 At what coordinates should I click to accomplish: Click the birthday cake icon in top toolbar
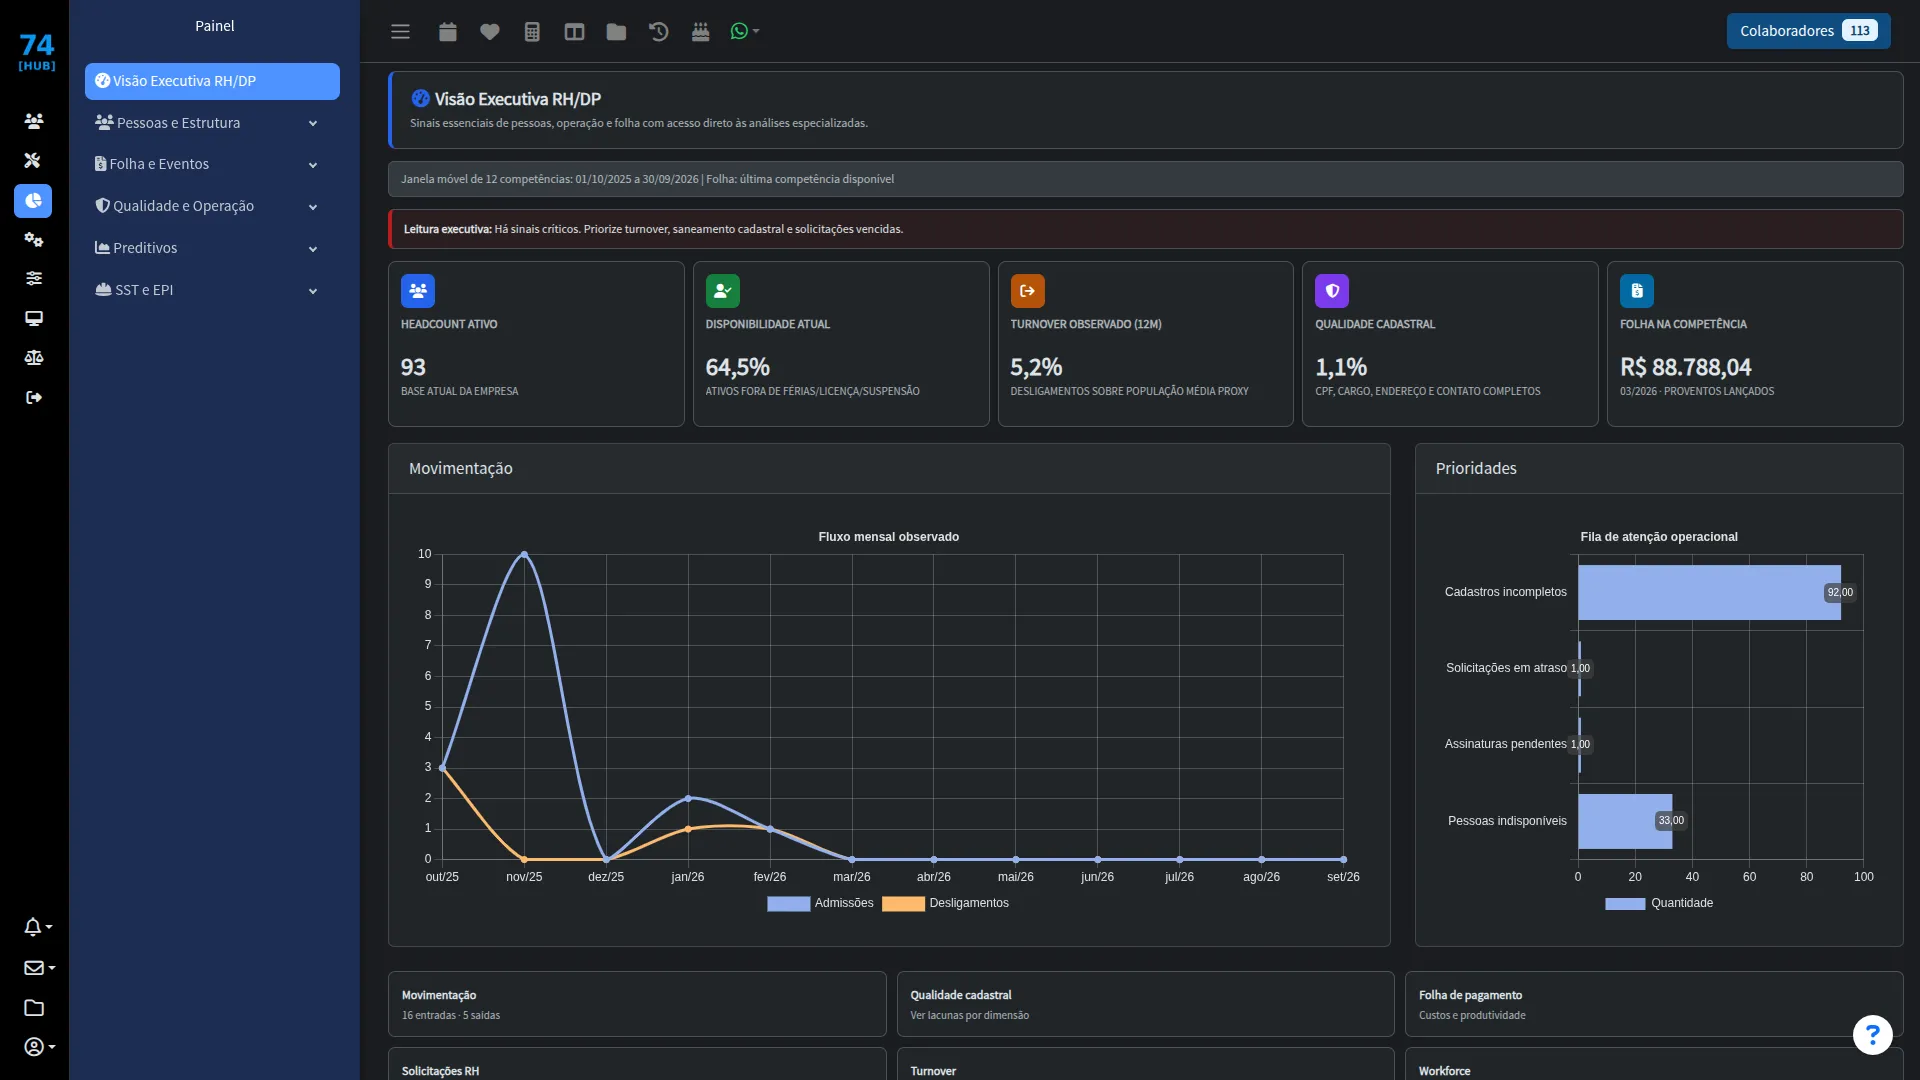[x=700, y=31]
